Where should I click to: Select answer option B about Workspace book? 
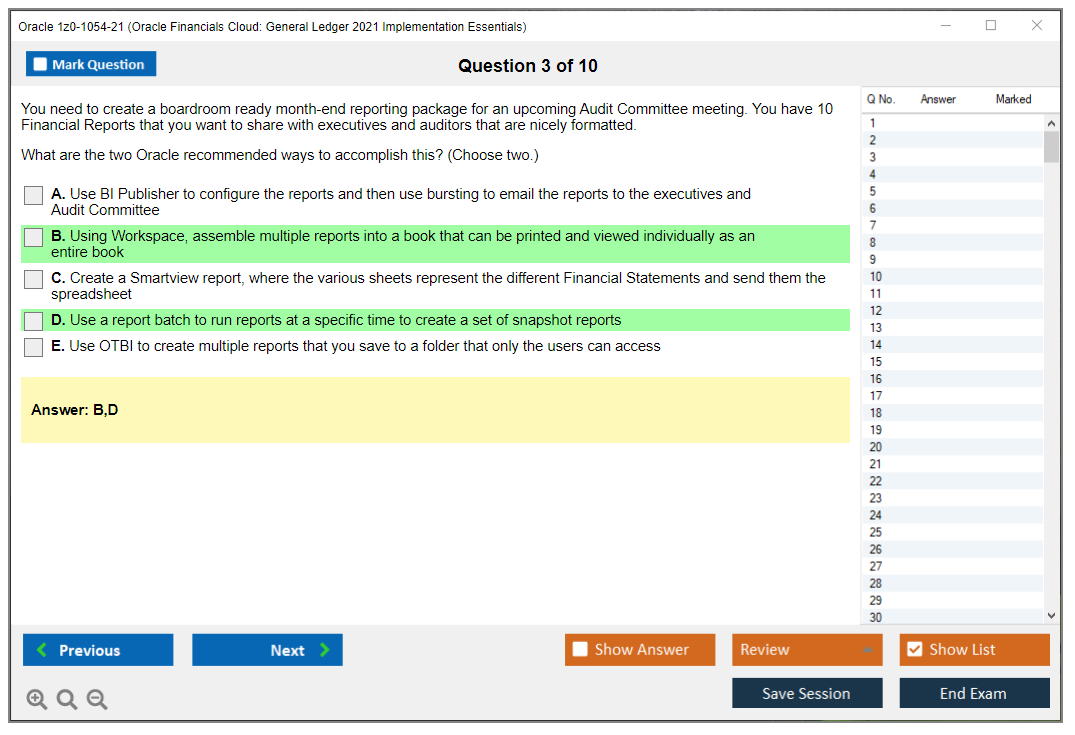34,238
